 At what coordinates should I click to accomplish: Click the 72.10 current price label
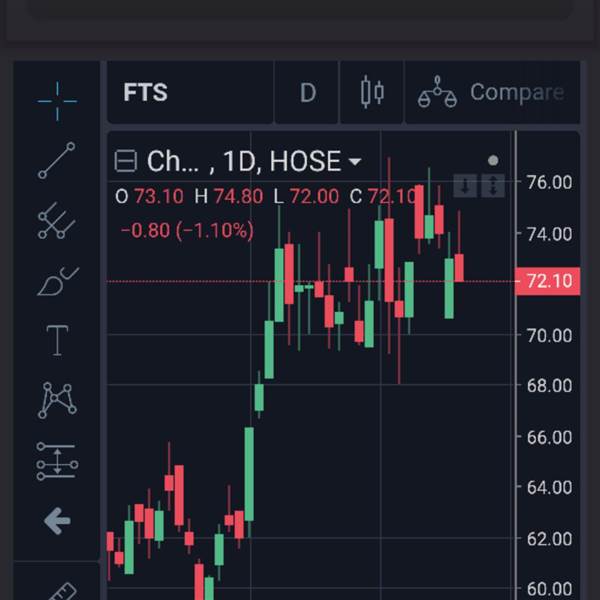[548, 281]
